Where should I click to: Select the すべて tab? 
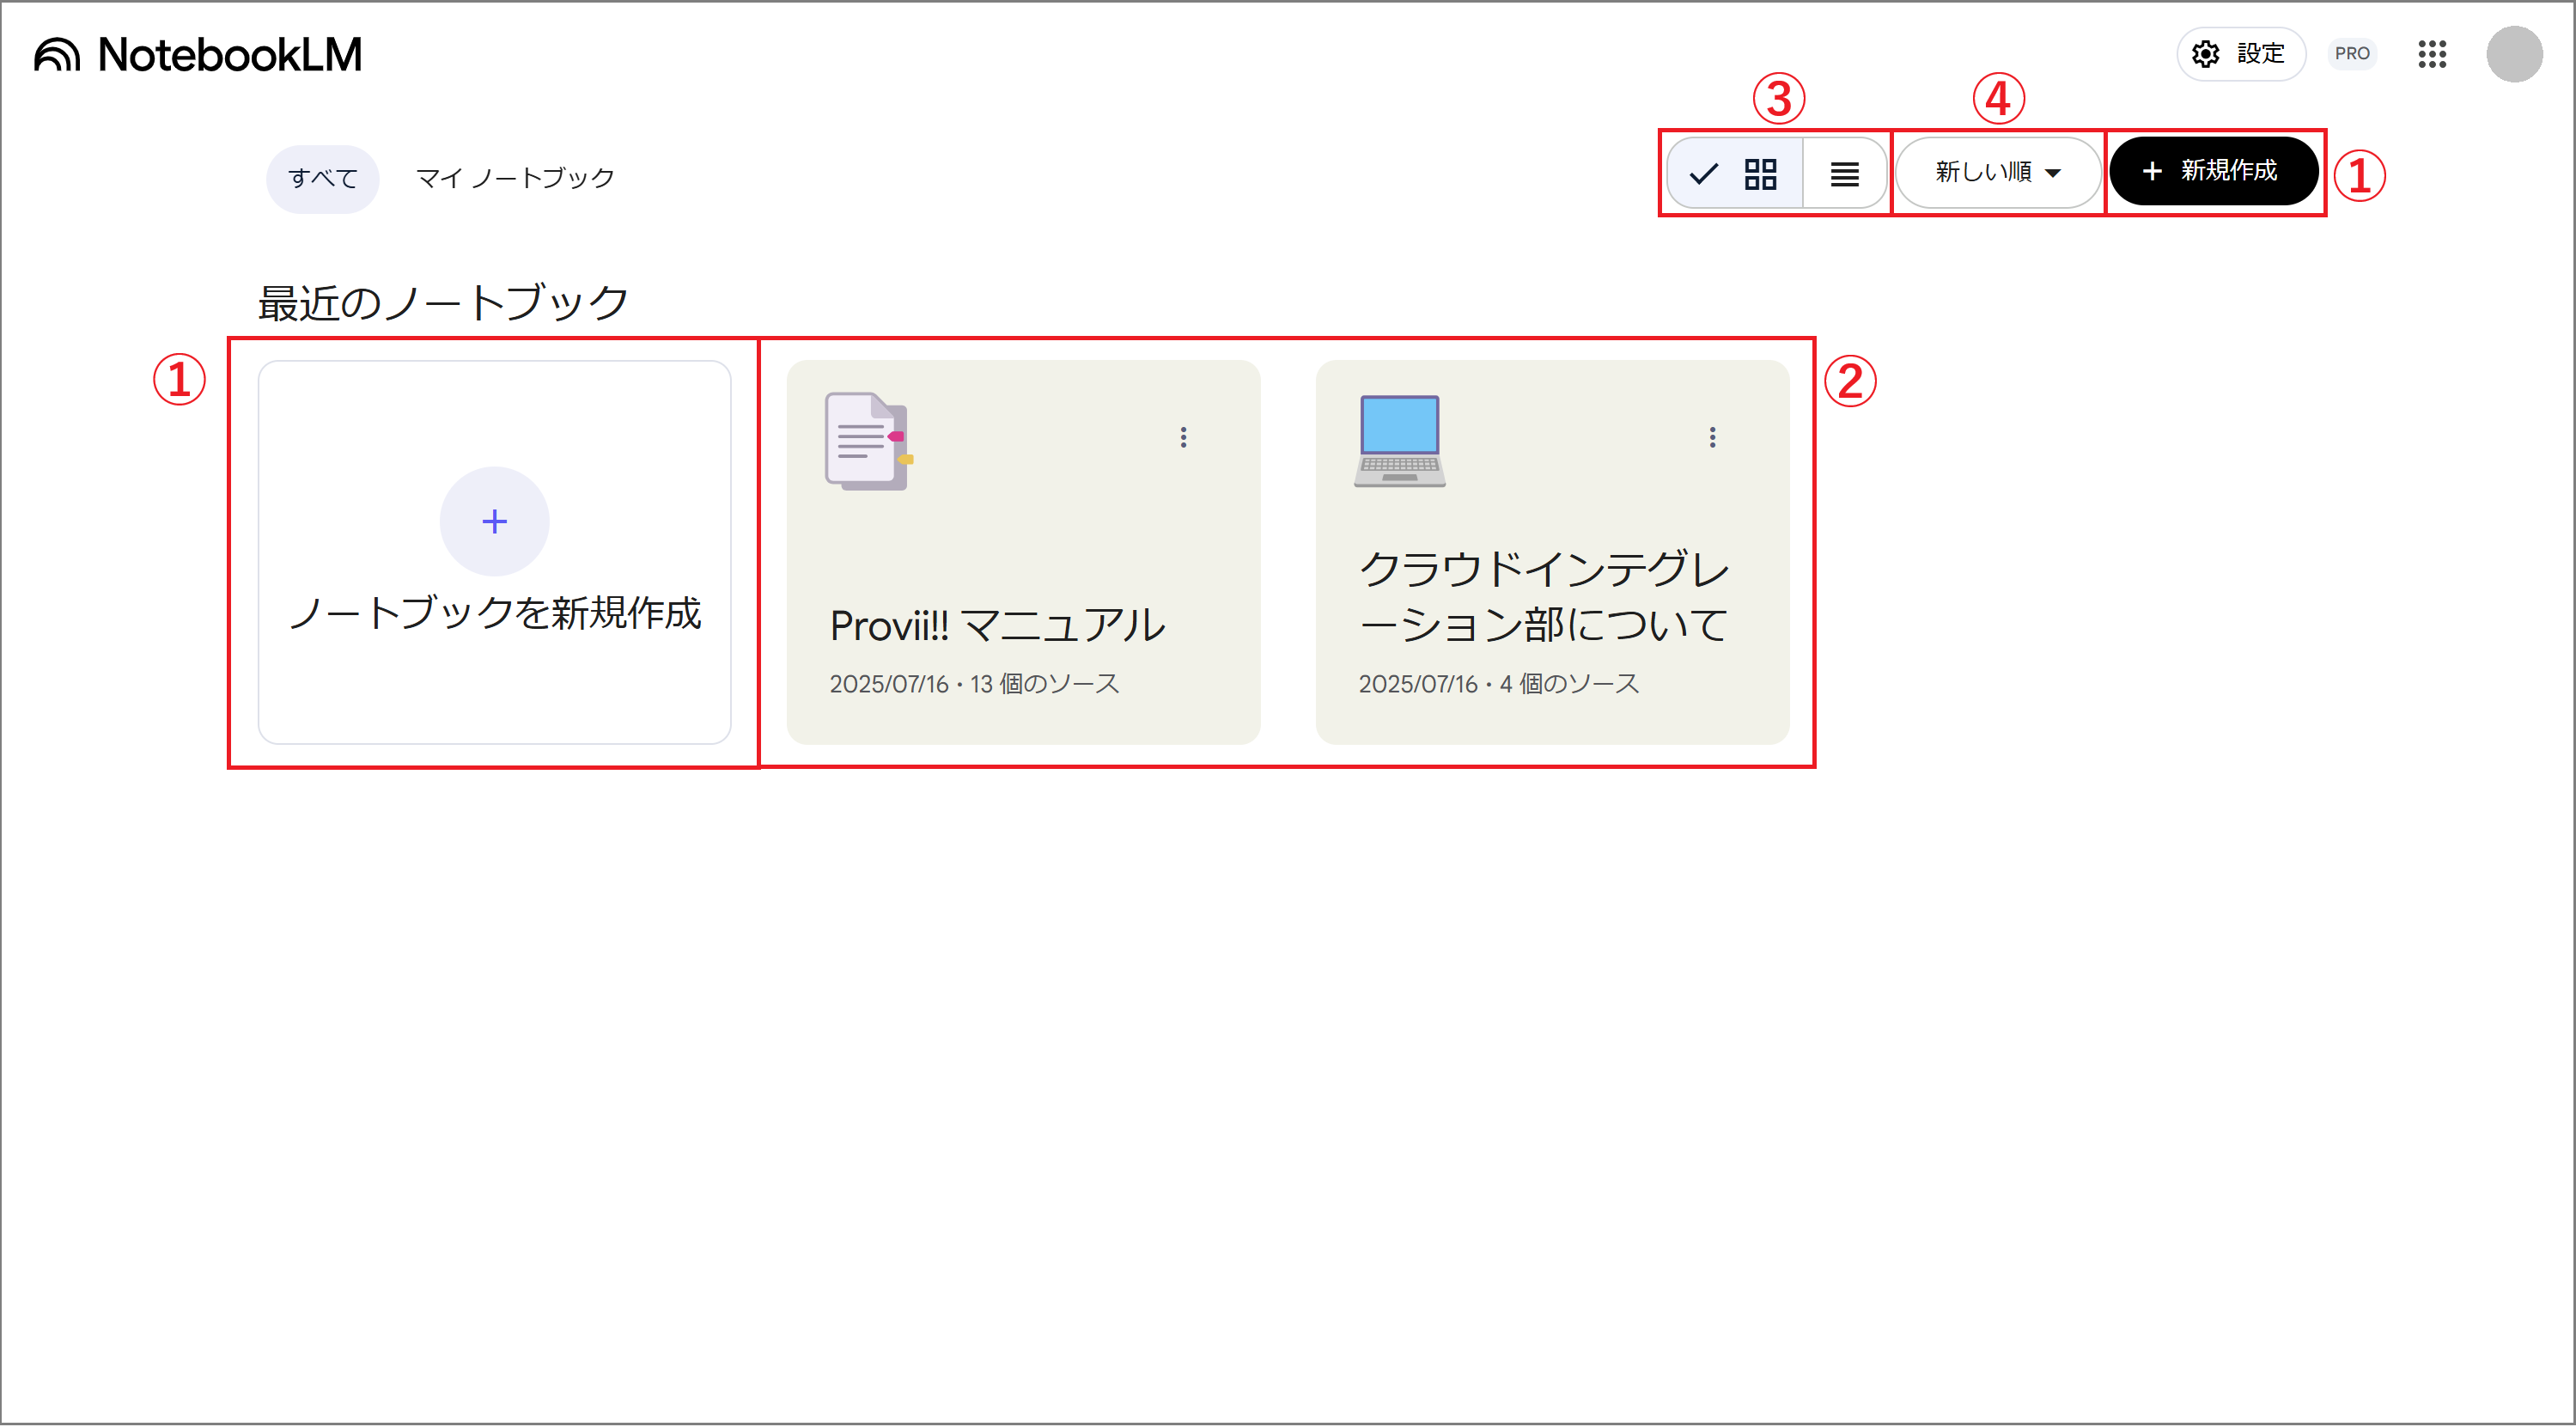coord(322,178)
